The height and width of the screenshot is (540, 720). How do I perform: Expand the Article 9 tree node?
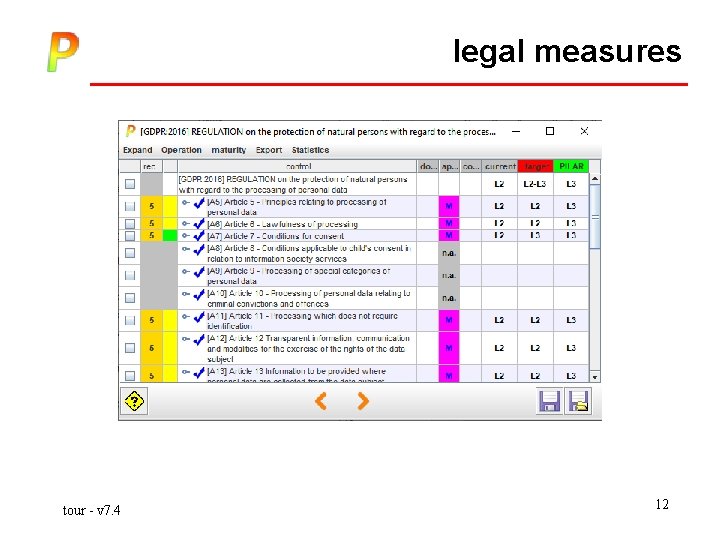(x=186, y=271)
